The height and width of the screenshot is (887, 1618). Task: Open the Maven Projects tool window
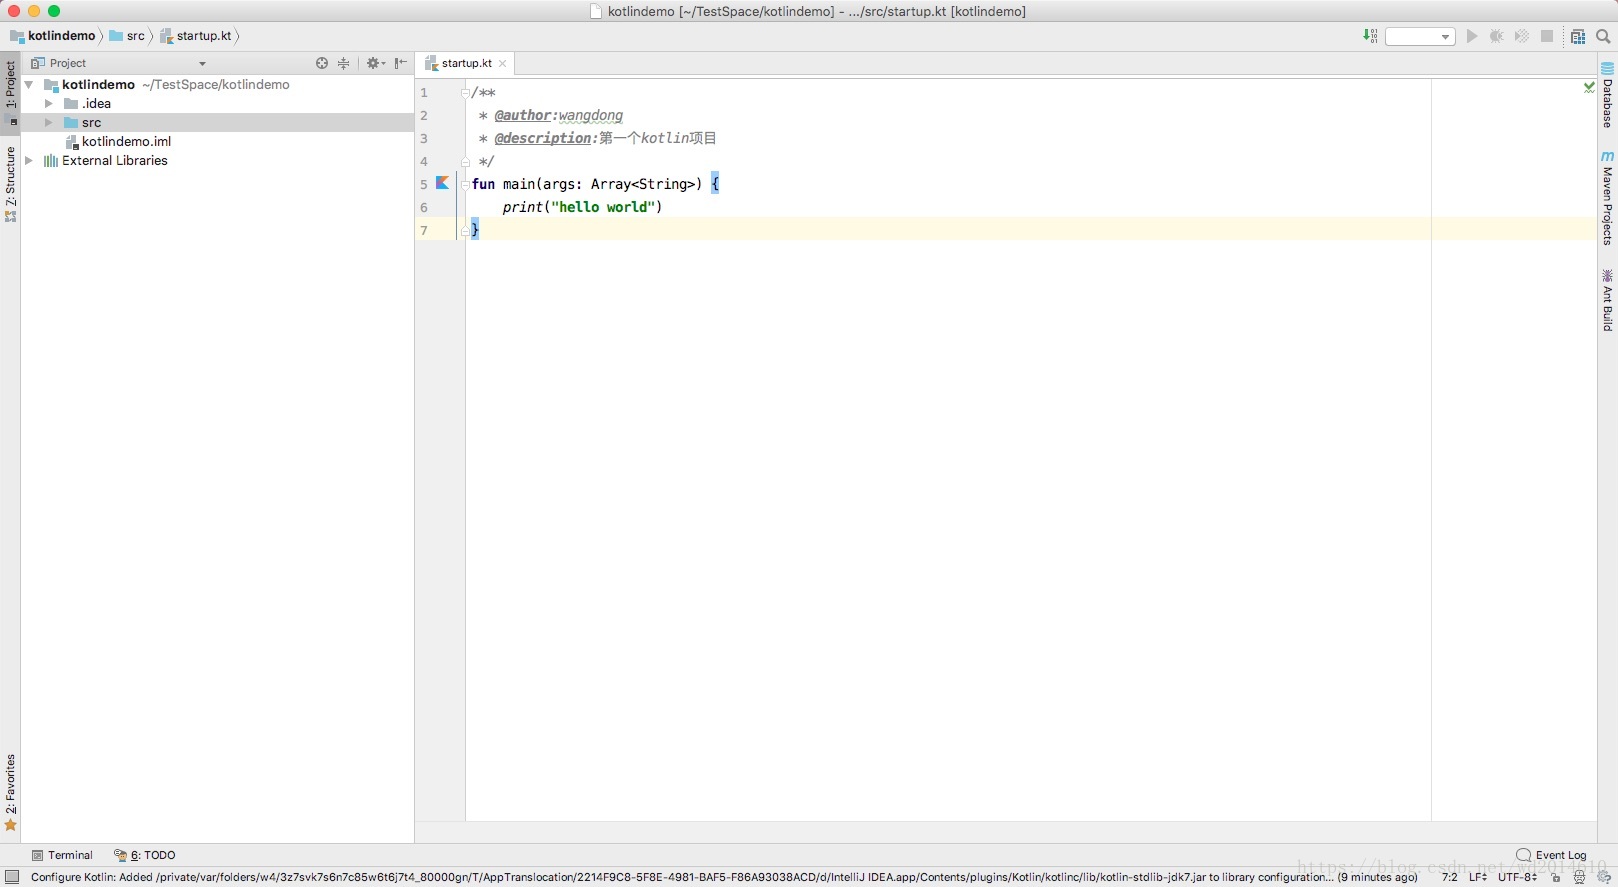pyautogui.click(x=1608, y=198)
